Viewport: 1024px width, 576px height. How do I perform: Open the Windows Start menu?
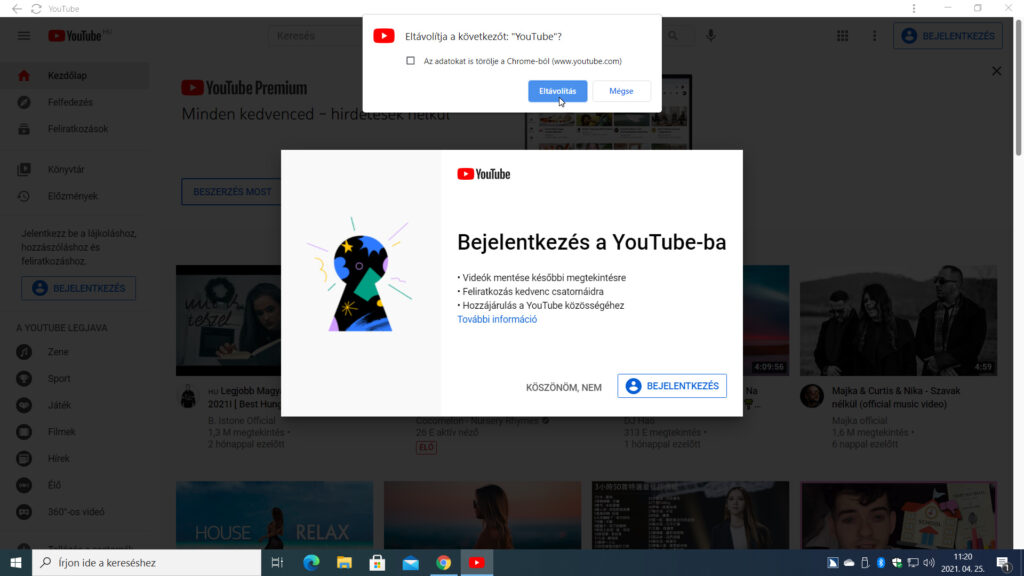(x=16, y=562)
